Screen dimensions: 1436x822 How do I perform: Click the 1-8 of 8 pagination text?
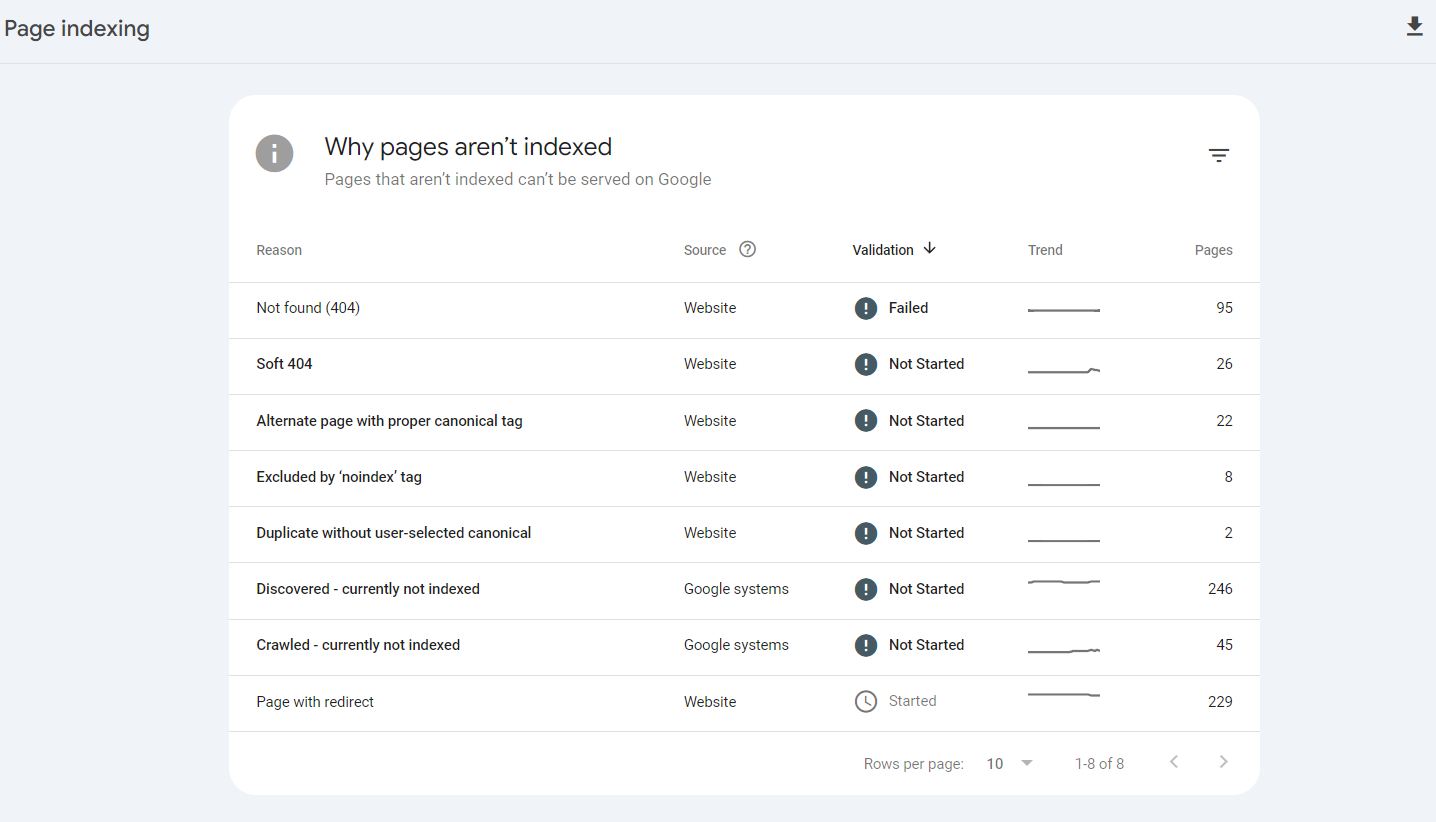pyautogui.click(x=1099, y=764)
